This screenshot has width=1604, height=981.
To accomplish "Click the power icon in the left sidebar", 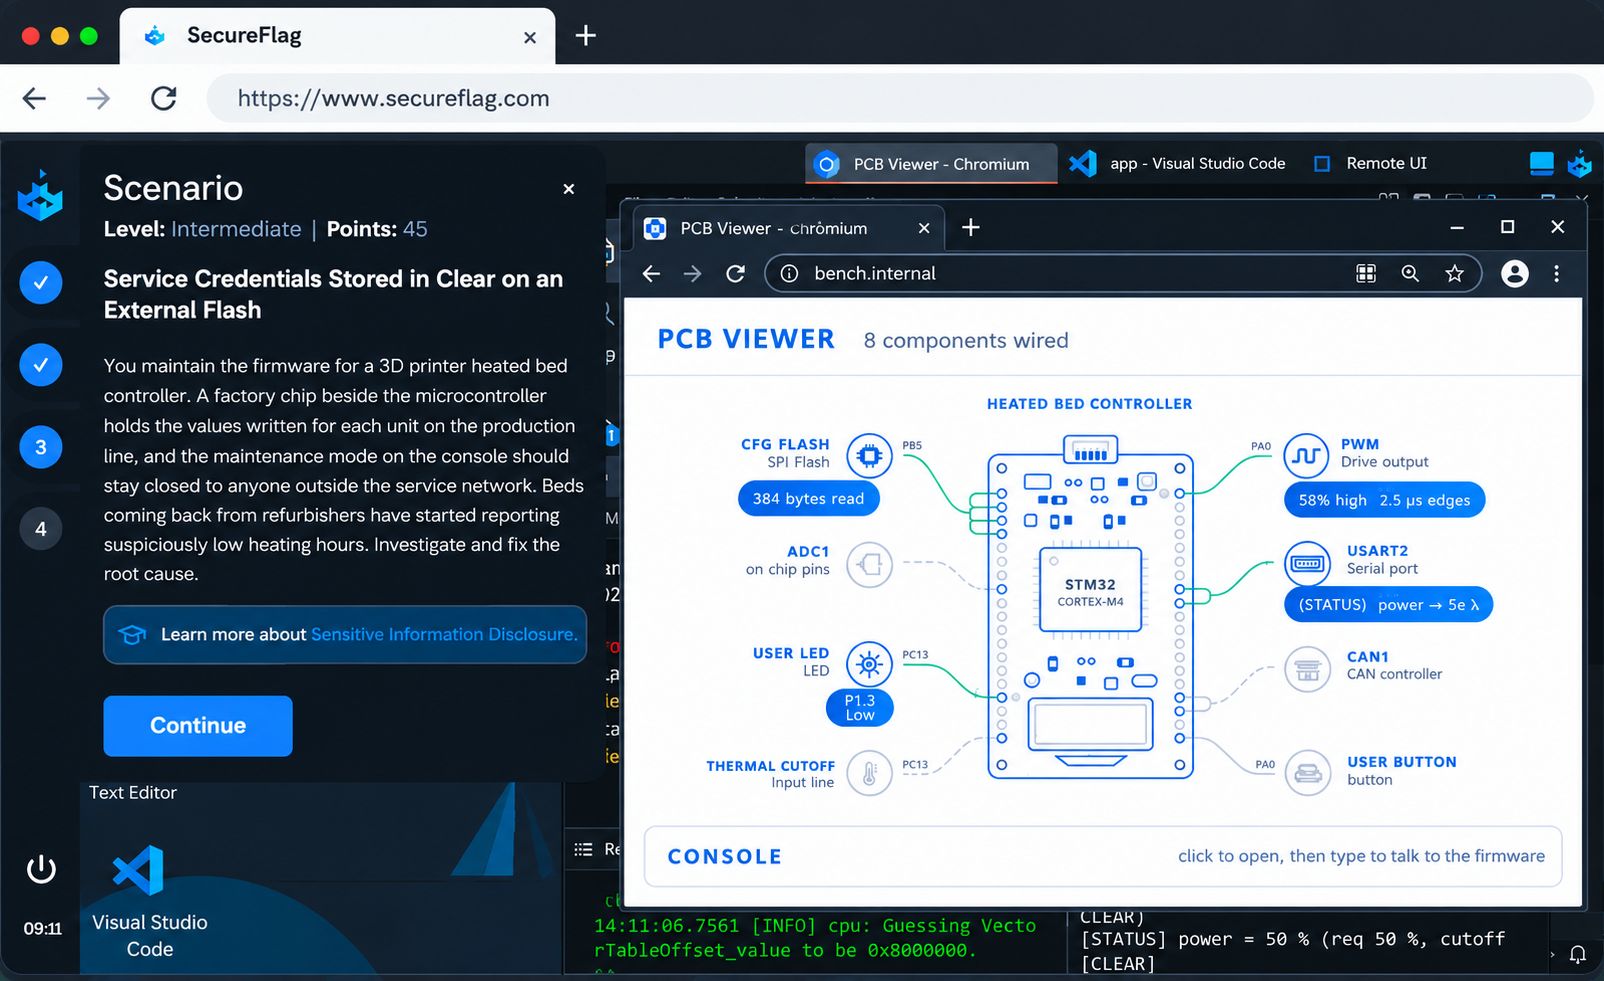I will point(41,869).
